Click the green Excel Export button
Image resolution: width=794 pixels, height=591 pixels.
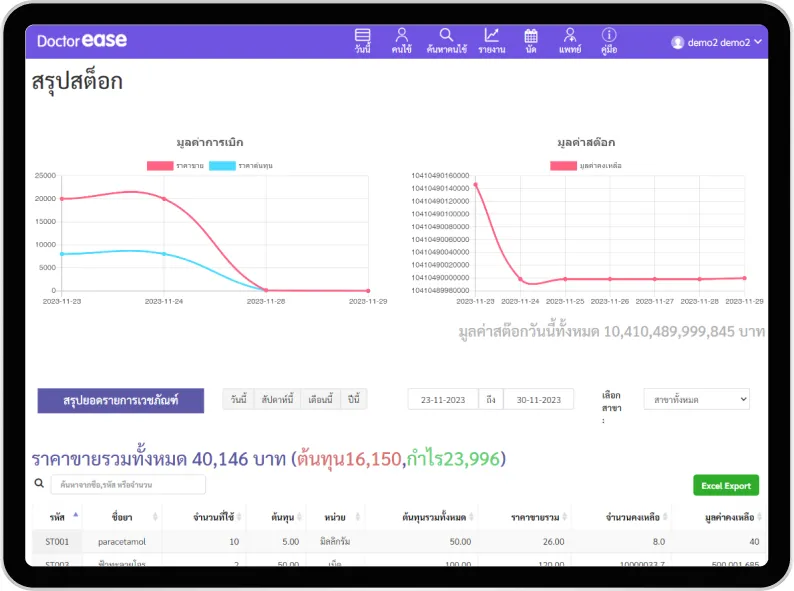pyautogui.click(x=725, y=485)
